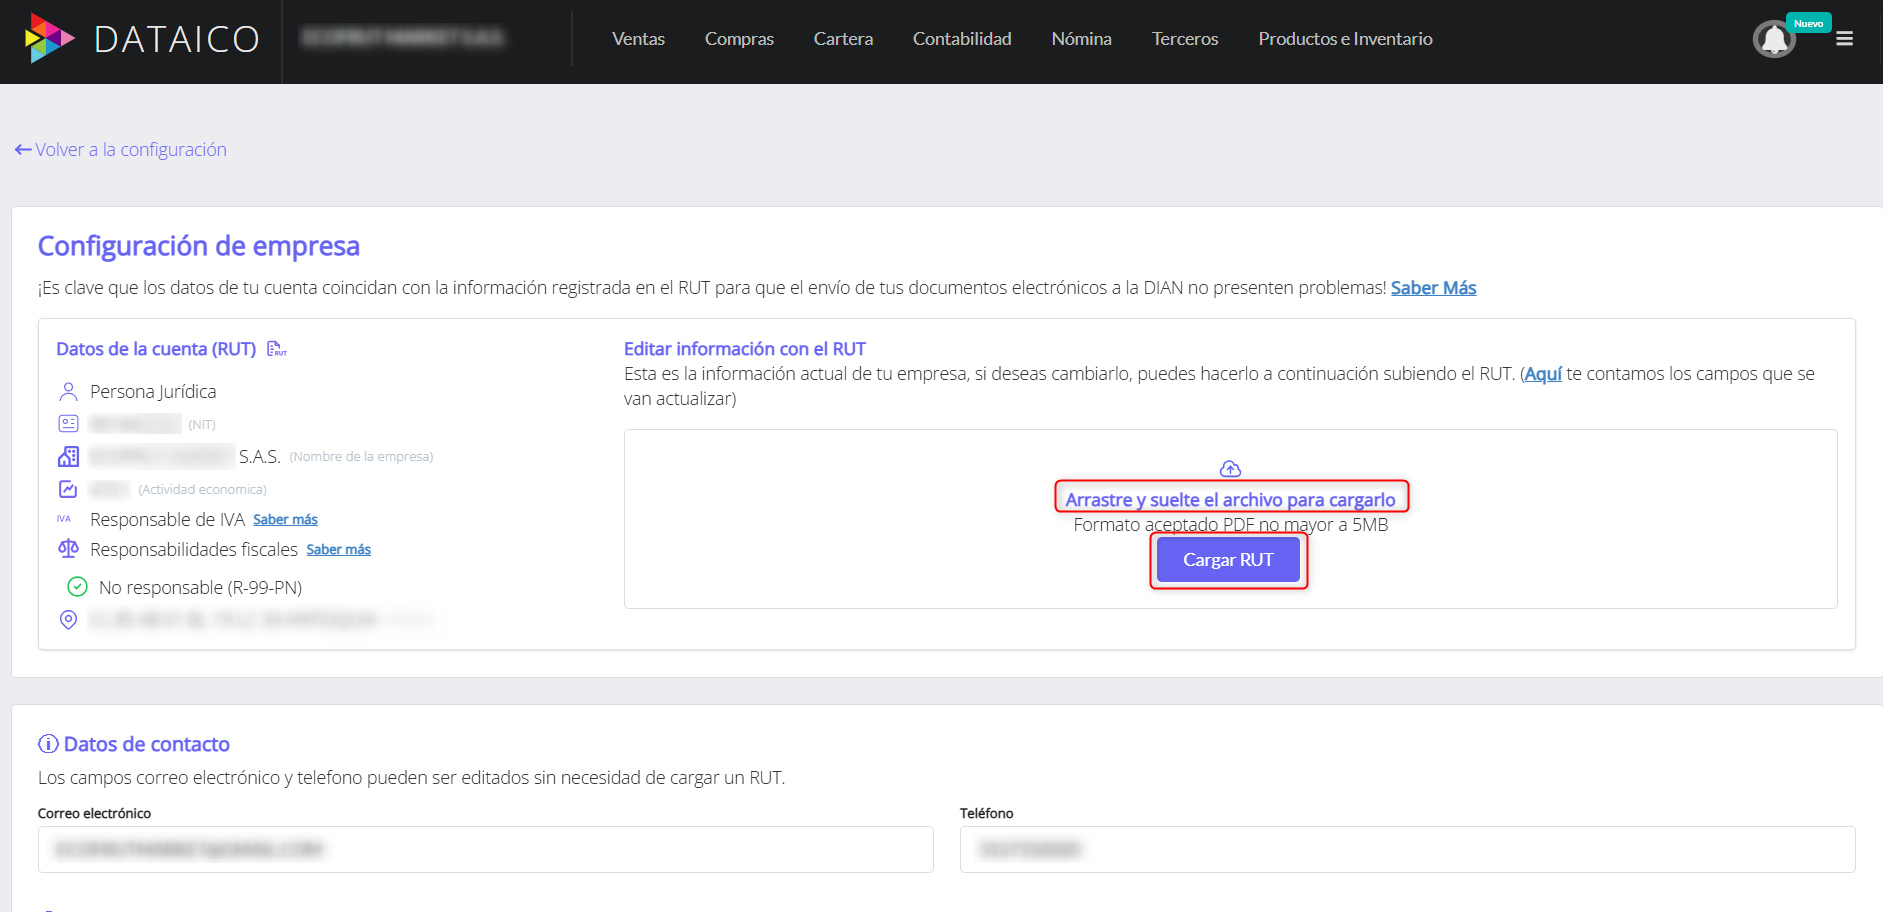Viewport: 1883px width, 912px height.
Task: Click the green checkmark beside No responsable
Action: pos(77,587)
